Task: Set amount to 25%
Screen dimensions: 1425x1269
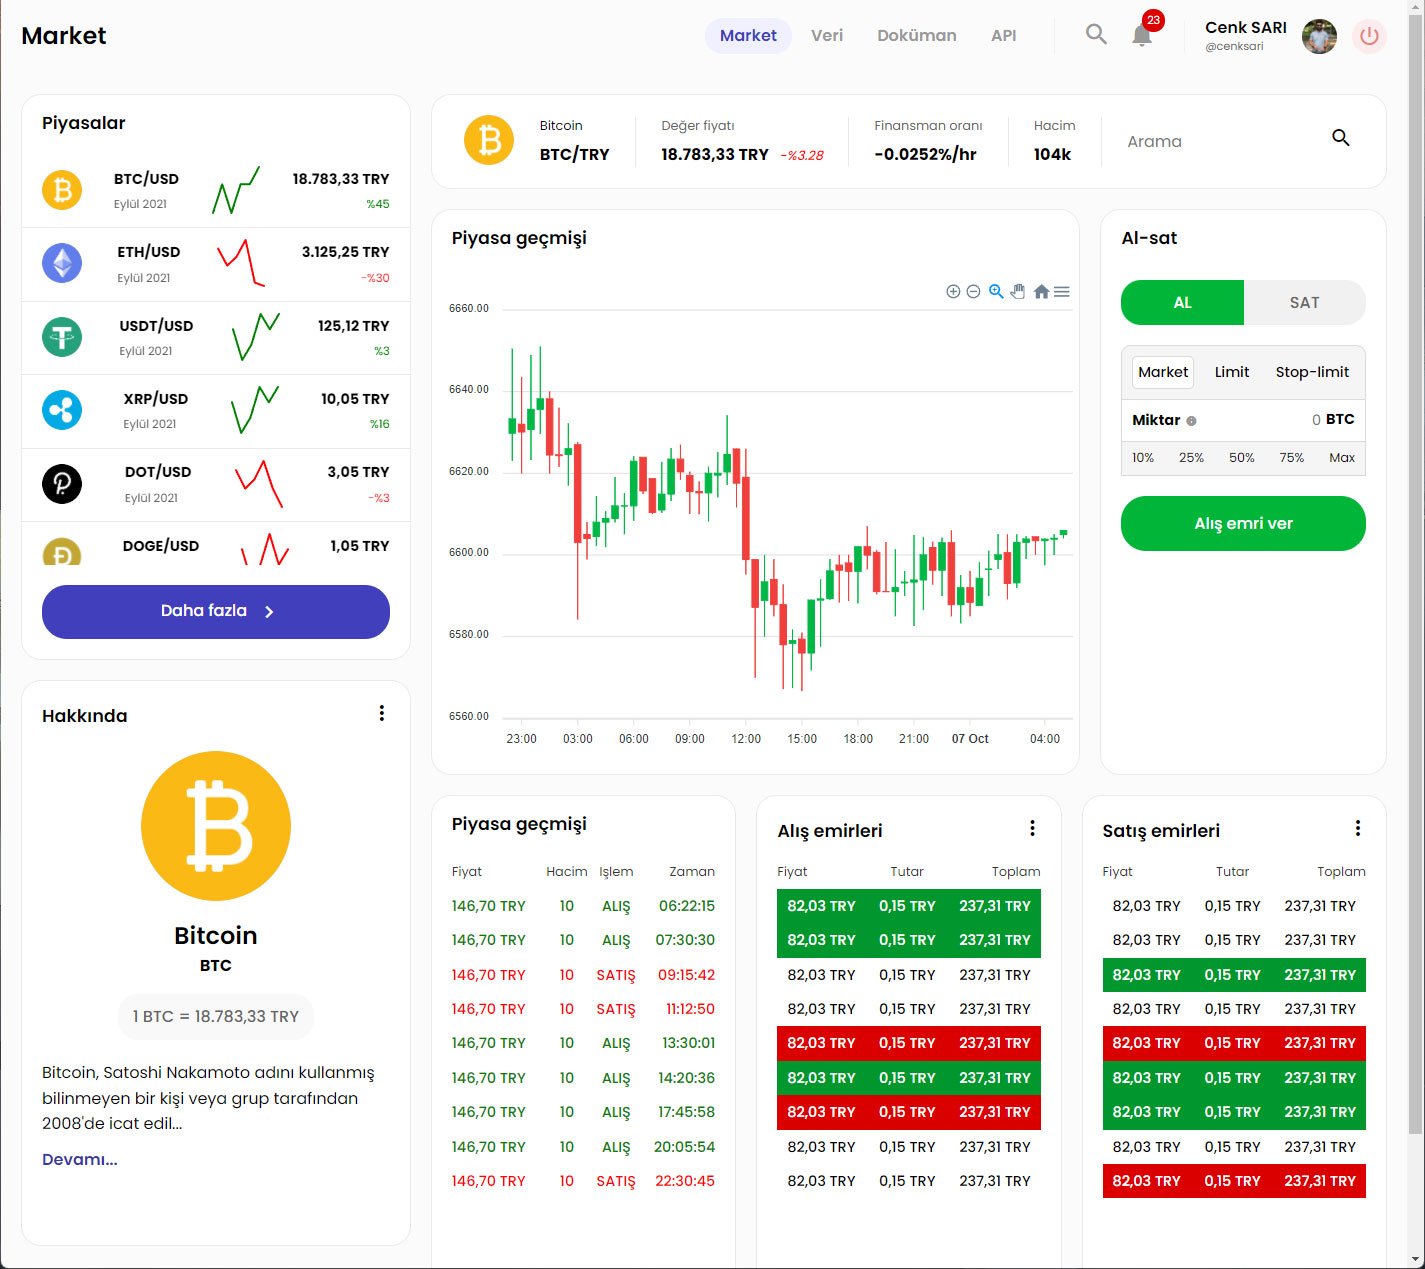Action: [1191, 458]
